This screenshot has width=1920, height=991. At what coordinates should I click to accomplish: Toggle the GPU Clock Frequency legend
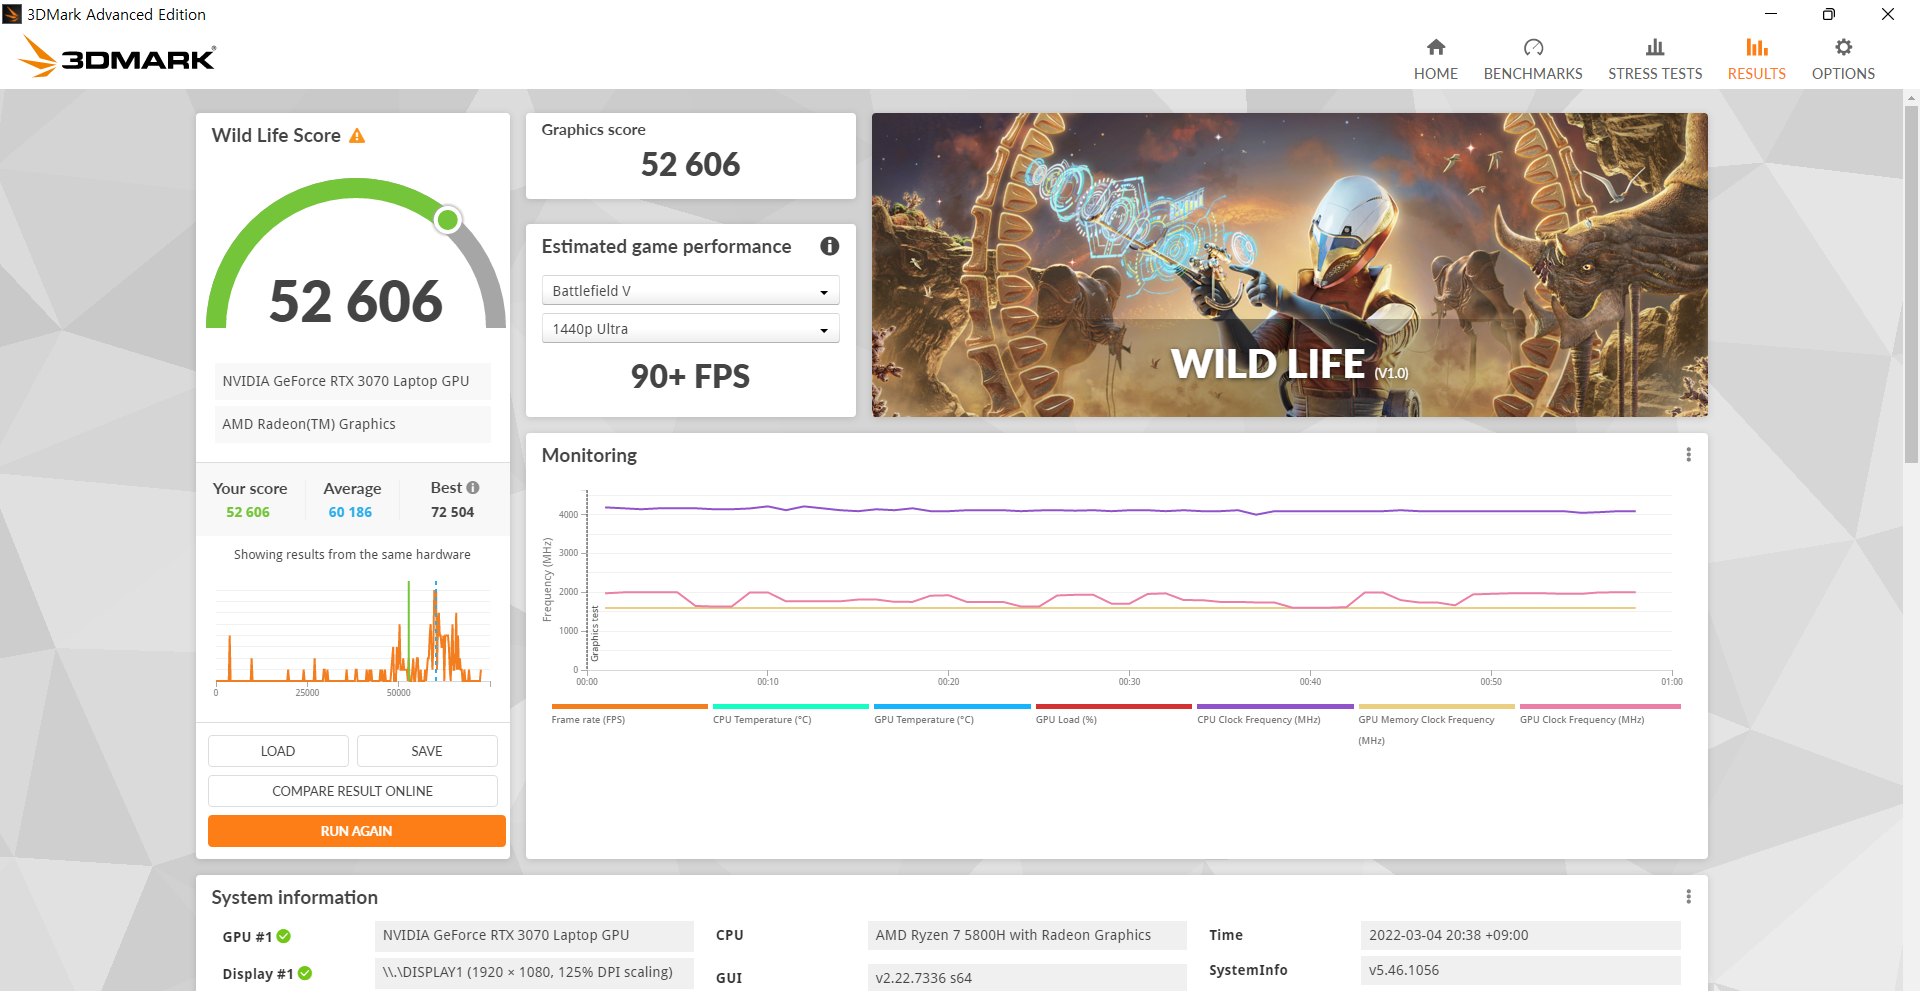coord(1599,714)
